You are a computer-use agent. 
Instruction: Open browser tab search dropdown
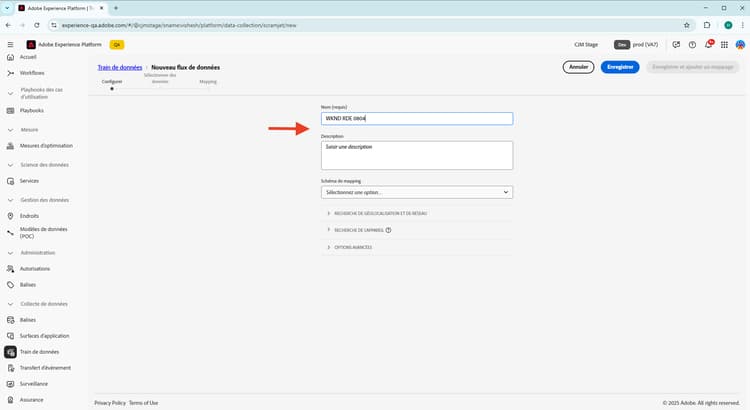(7, 8)
